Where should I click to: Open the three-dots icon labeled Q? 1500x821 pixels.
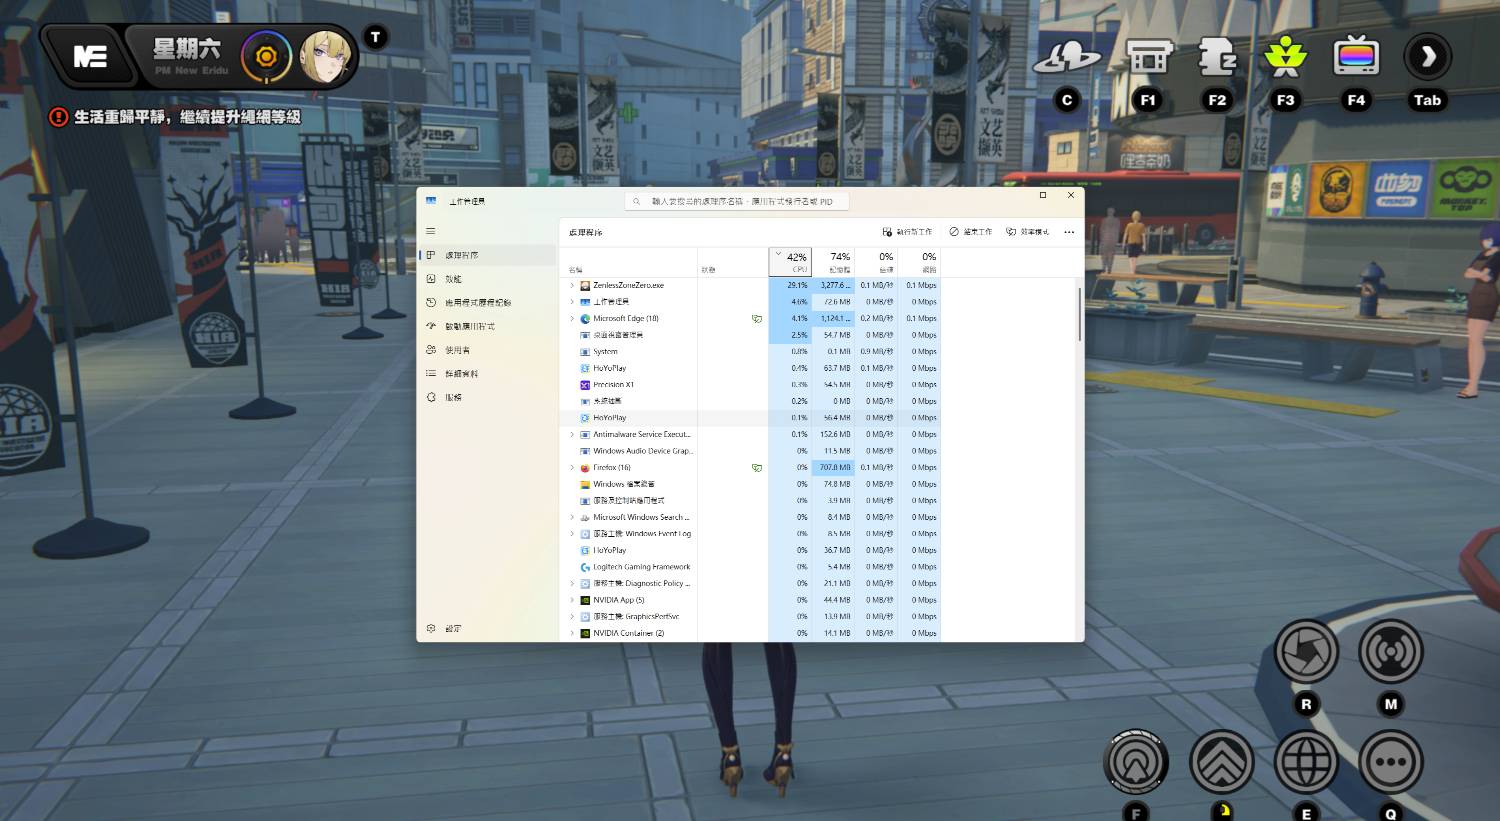point(1391,762)
